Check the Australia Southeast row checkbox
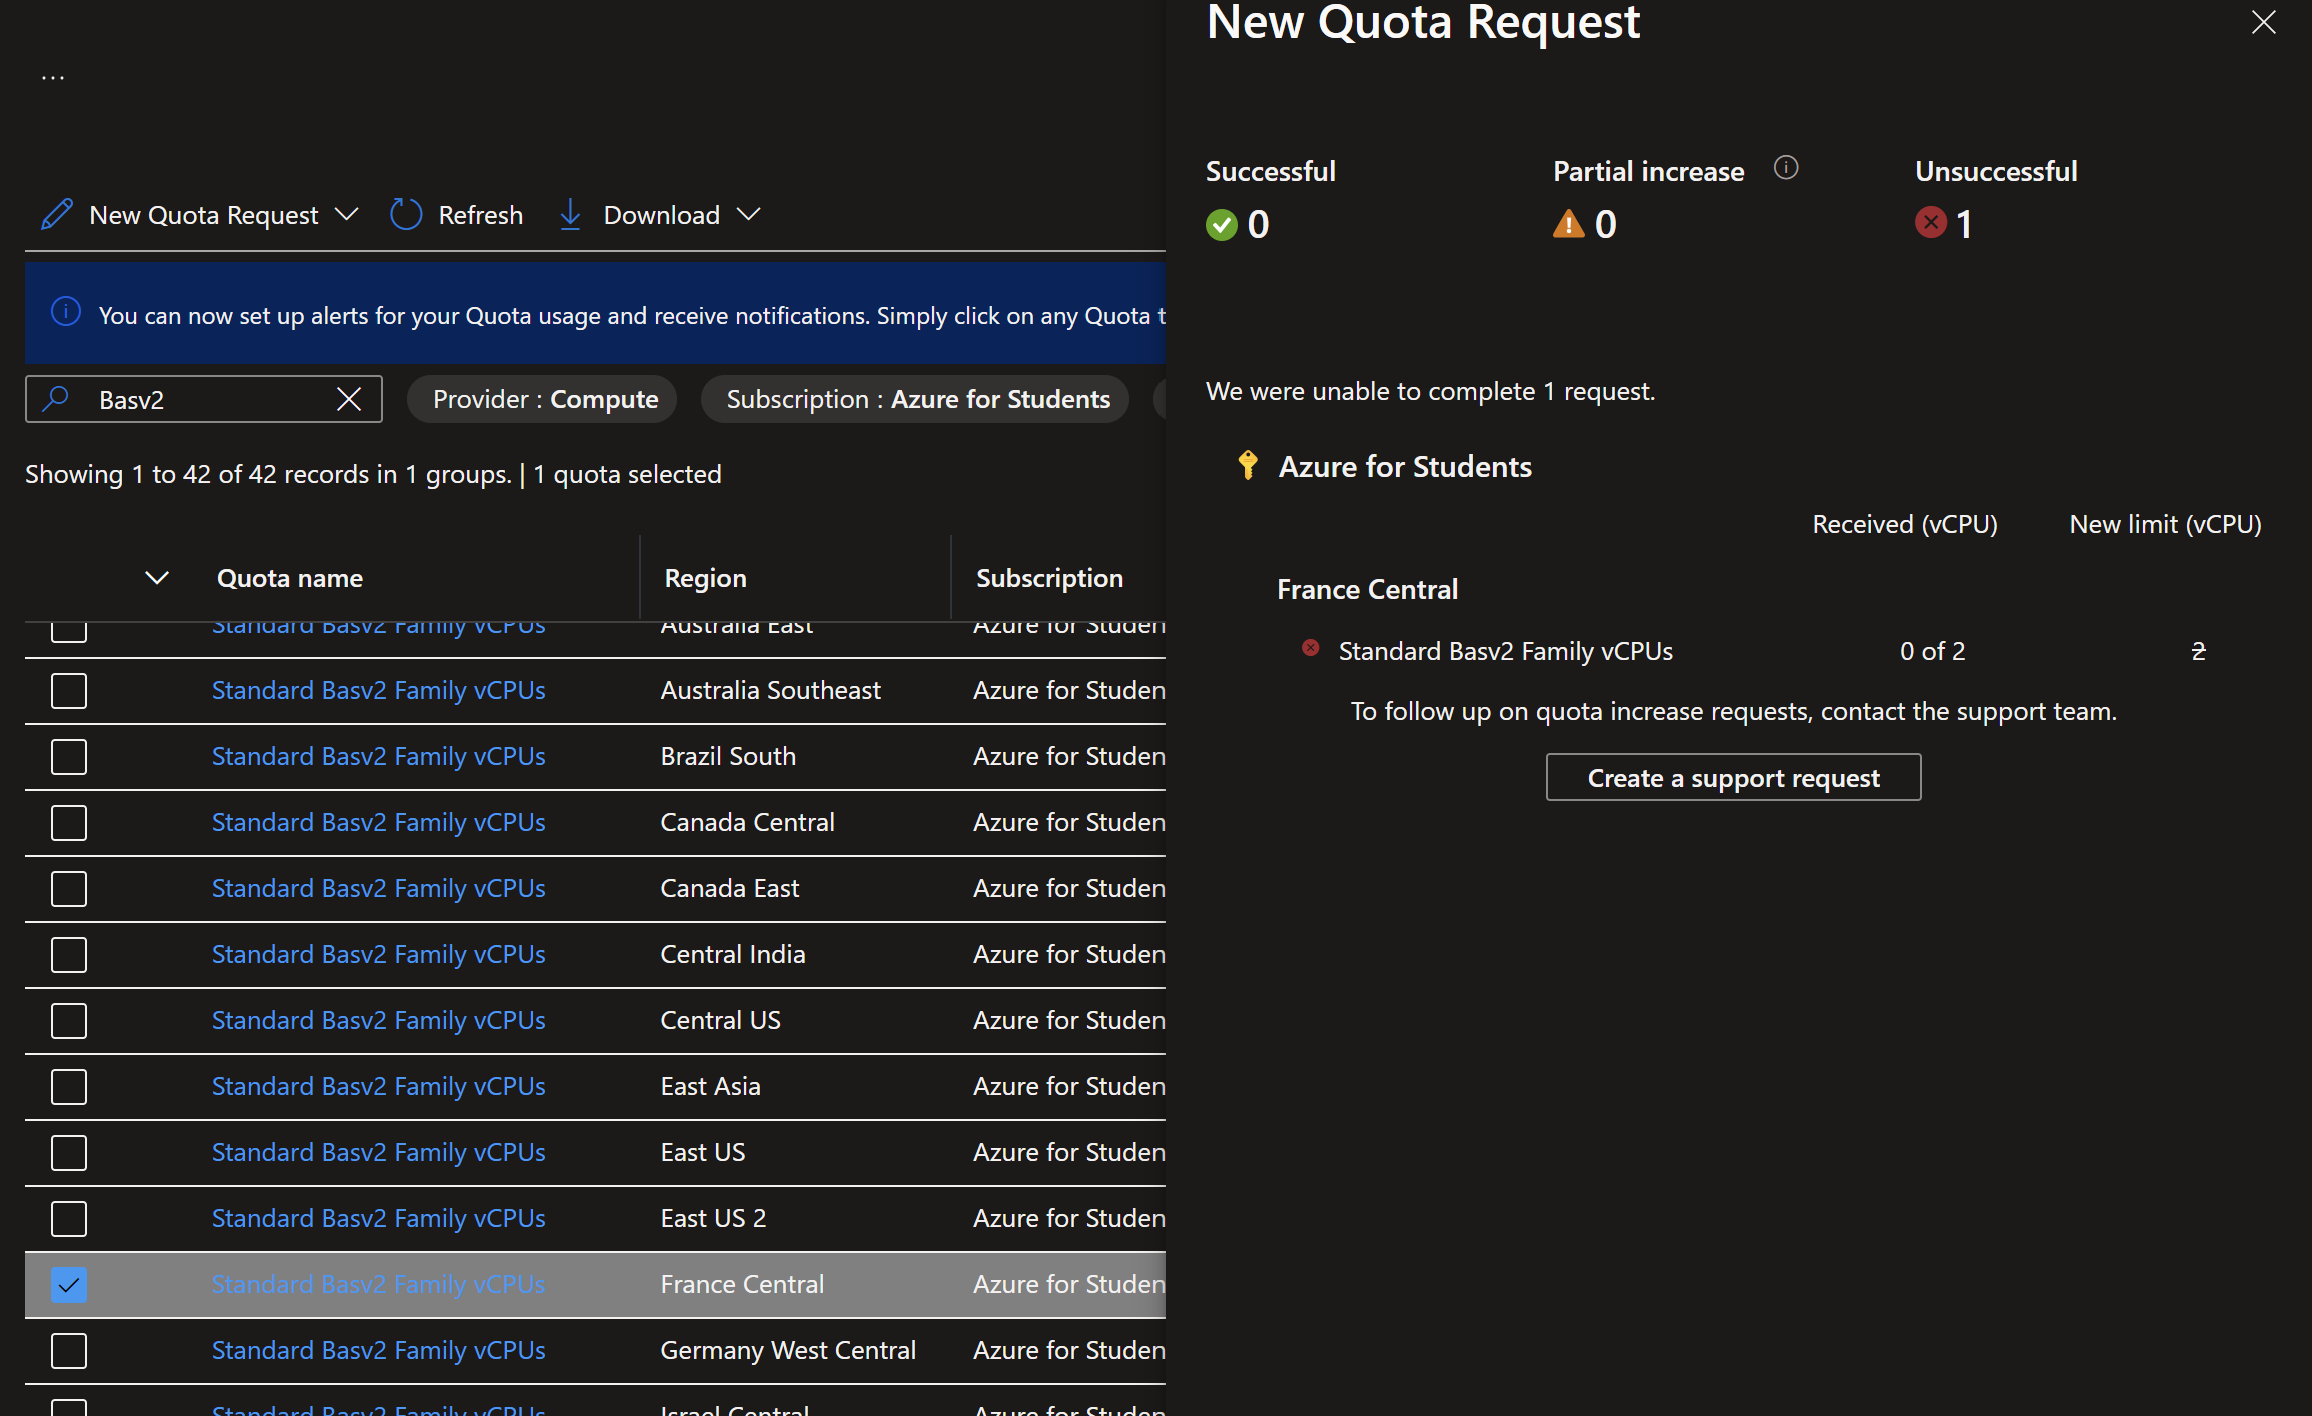 [x=69, y=691]
